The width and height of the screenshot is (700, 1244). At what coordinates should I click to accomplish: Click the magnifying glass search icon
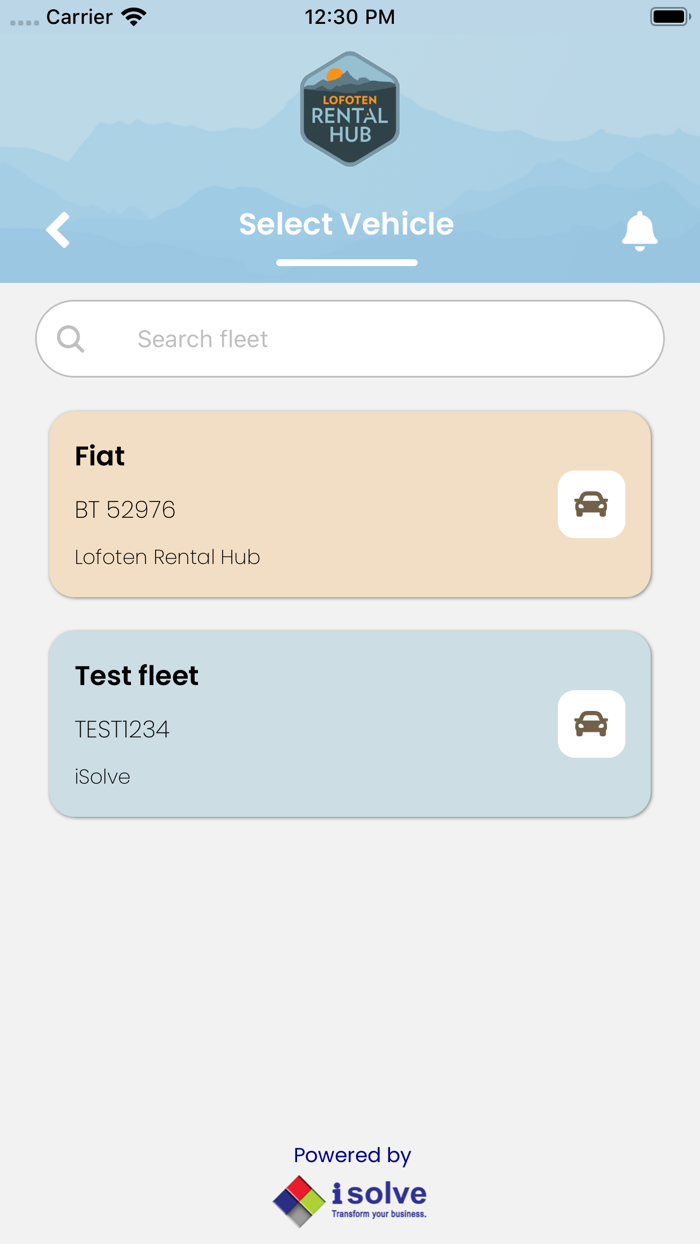[x=71, y=339]
